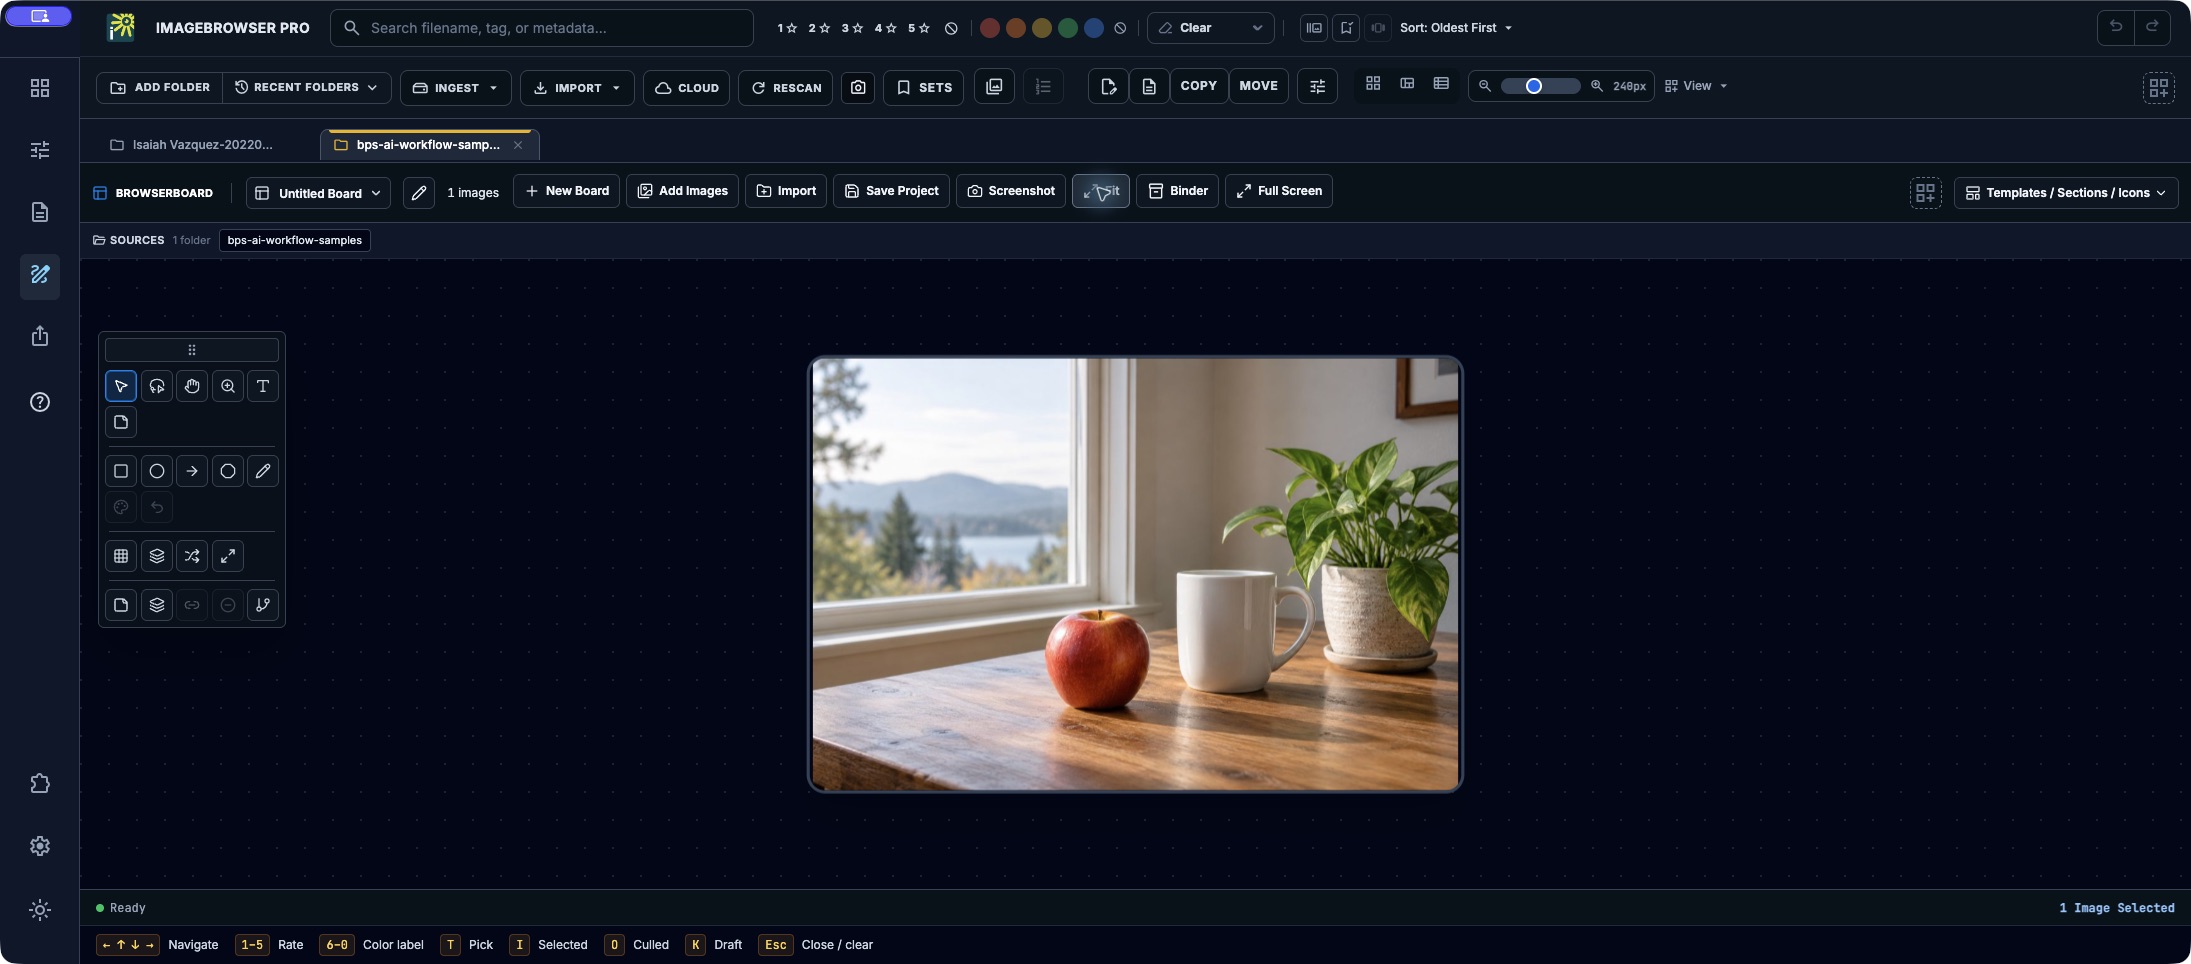Choose the freehand pencil tool in the palette

263,471
